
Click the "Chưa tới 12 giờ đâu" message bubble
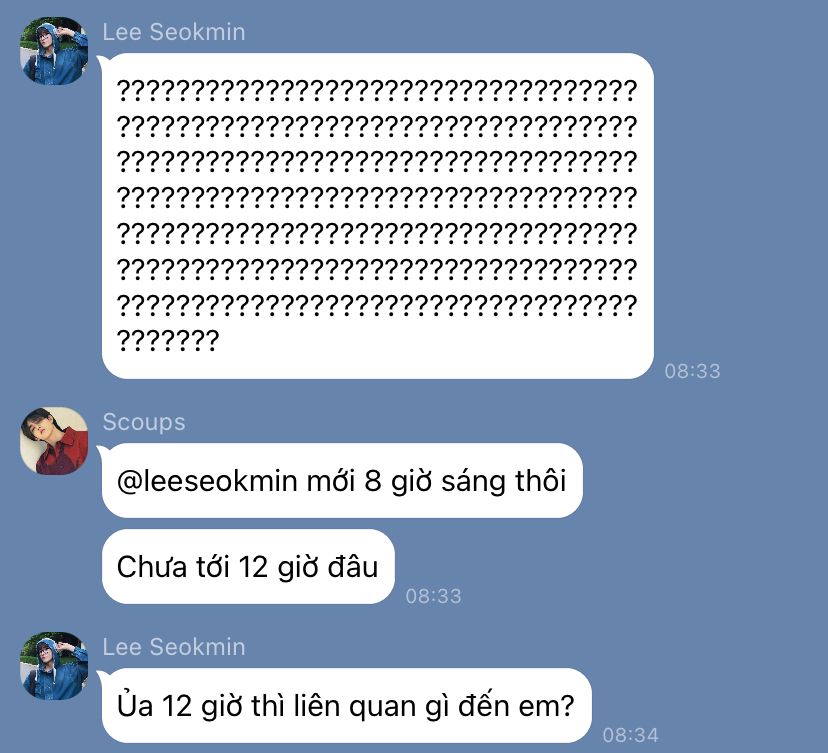pyautogui.click(x=248, y=567)
